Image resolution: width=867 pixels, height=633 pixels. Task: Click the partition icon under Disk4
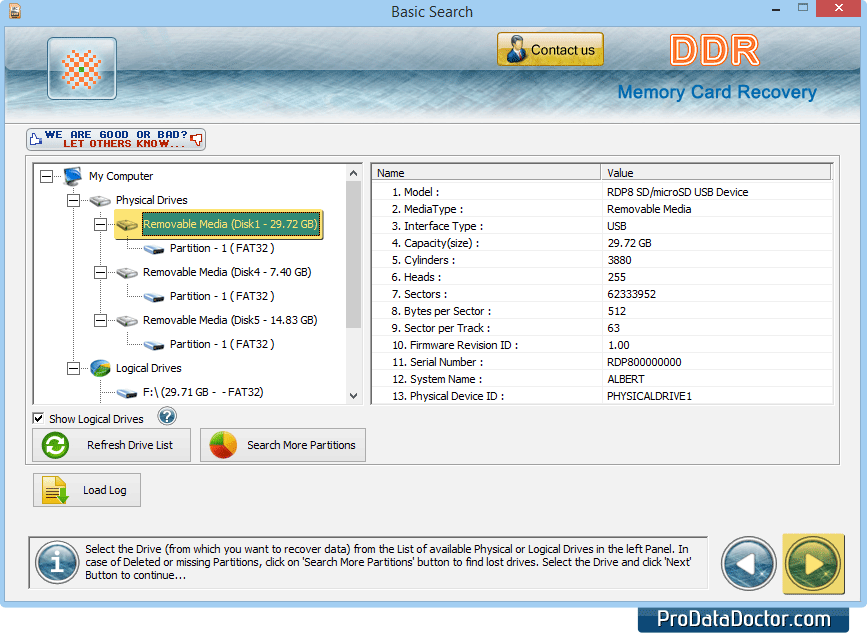click(154, 297)
